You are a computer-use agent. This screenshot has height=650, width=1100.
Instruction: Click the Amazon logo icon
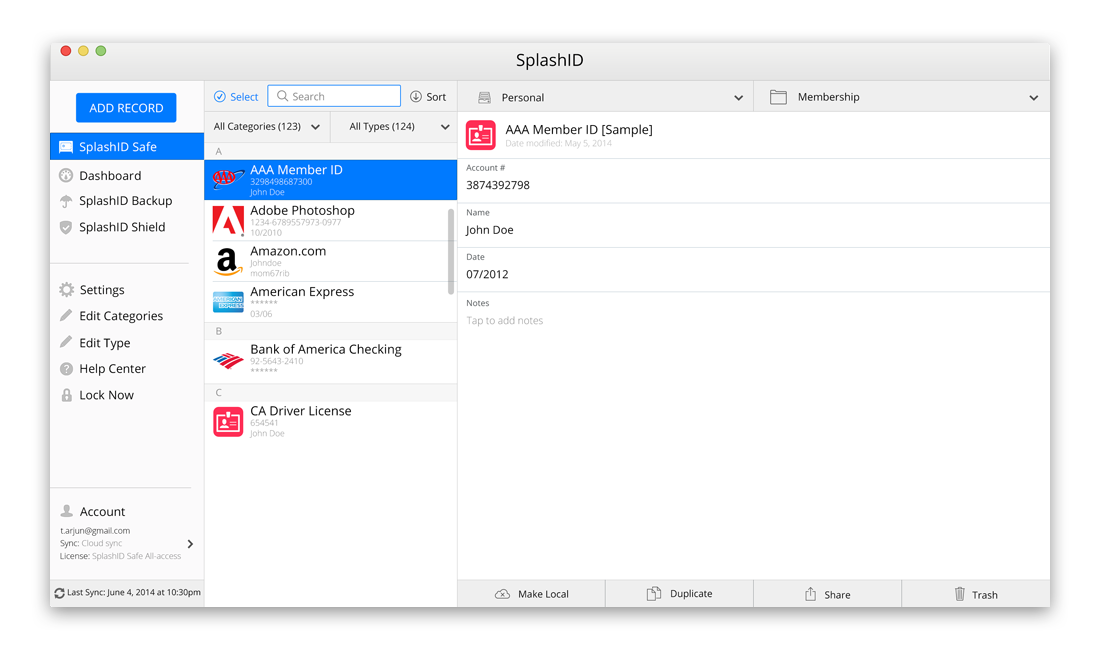(x=228, y=262)
